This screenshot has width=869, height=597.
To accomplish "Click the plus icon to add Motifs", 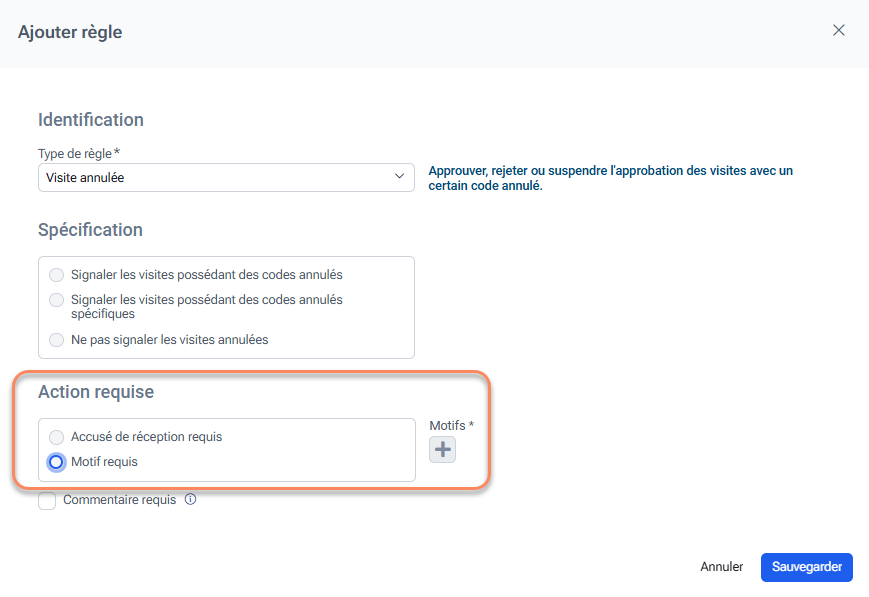I will (442, 450).
